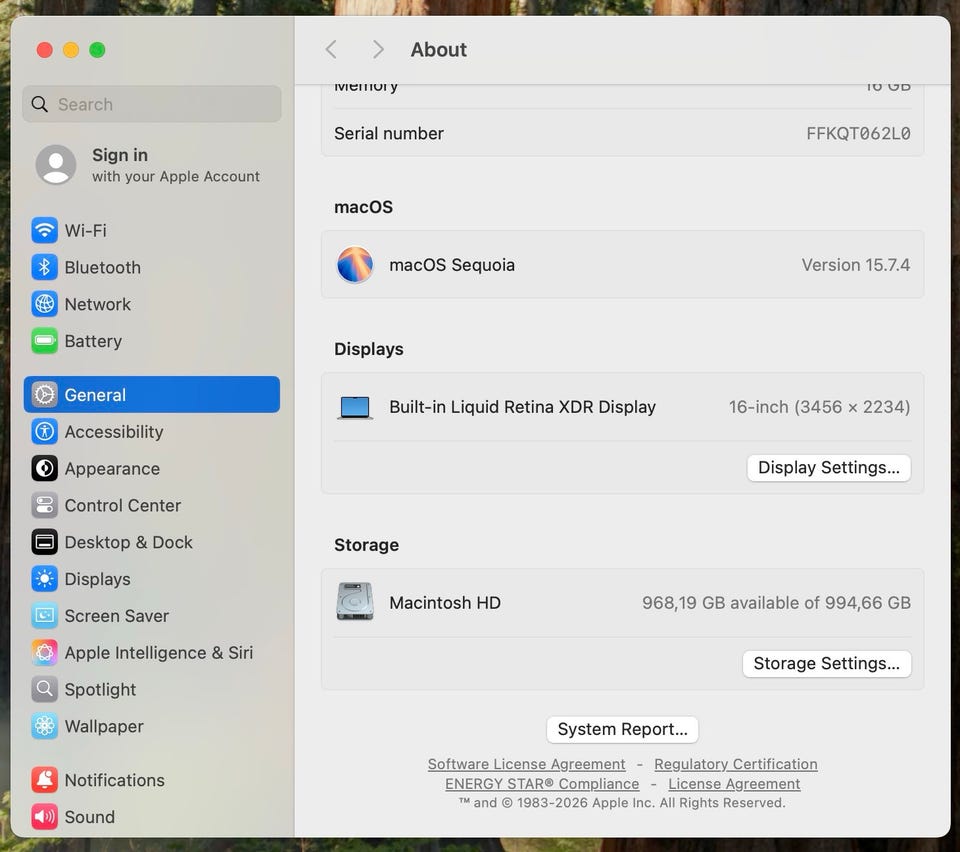Click the Search field in sidebar
Screen dimensions: 960x852
(x=152, y=104)
